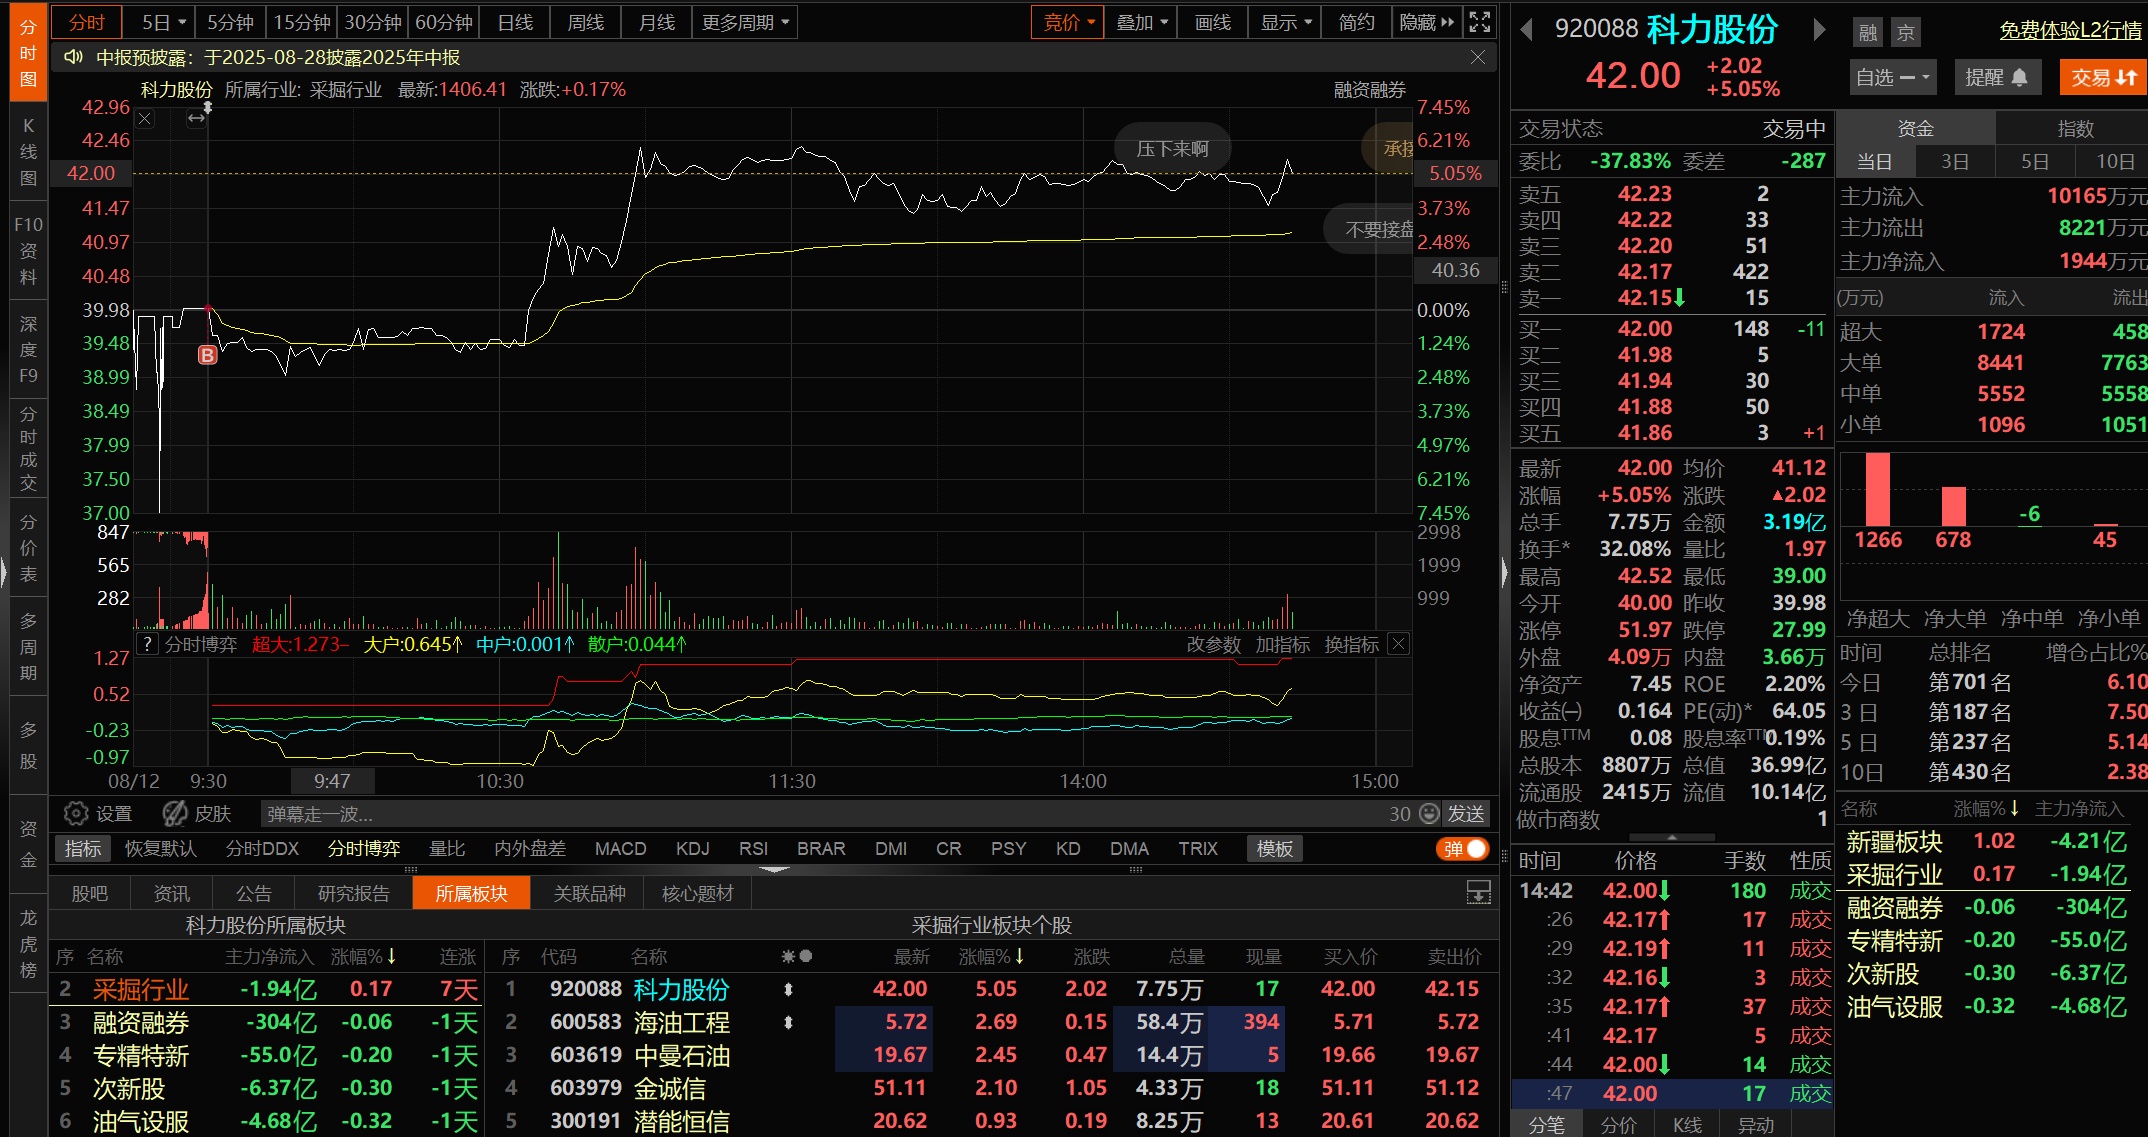
Task: Collapse right panel with divider arrow
Action: click(1504, 572)
